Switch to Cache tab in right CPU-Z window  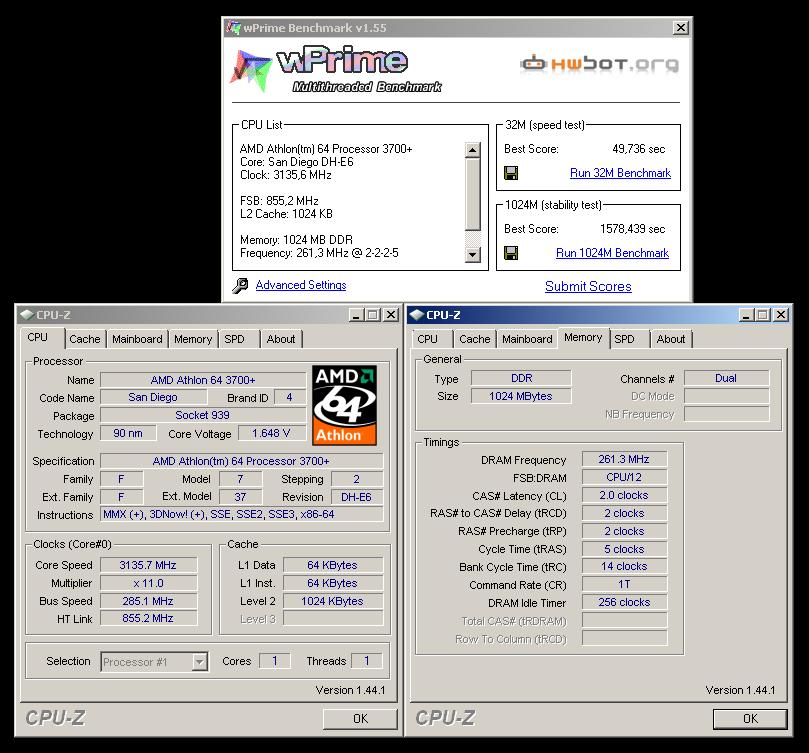(475, 339)
